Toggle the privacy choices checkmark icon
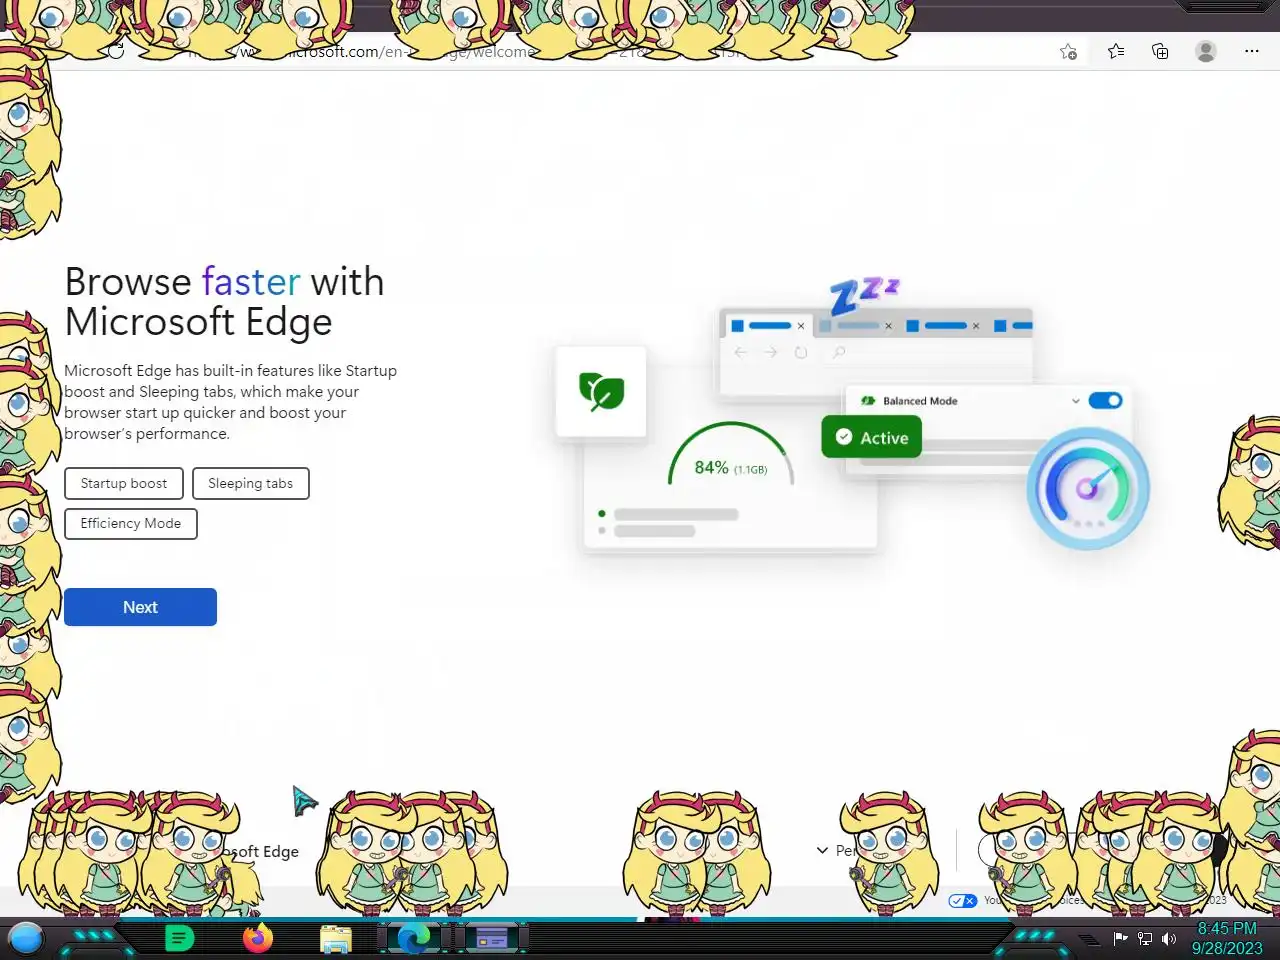This screenshot has height=960, width=1280. tap(963, 901)
